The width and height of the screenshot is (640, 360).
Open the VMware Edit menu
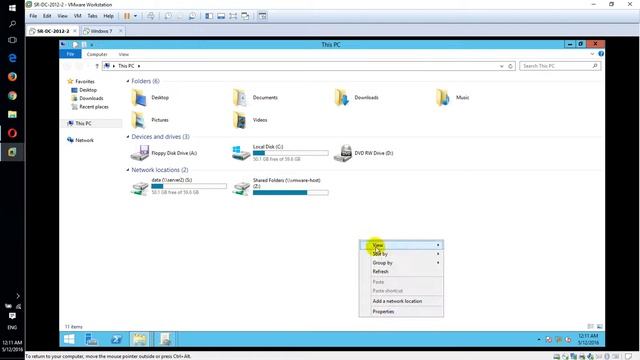pyautogui.click(x=47, y=16)
